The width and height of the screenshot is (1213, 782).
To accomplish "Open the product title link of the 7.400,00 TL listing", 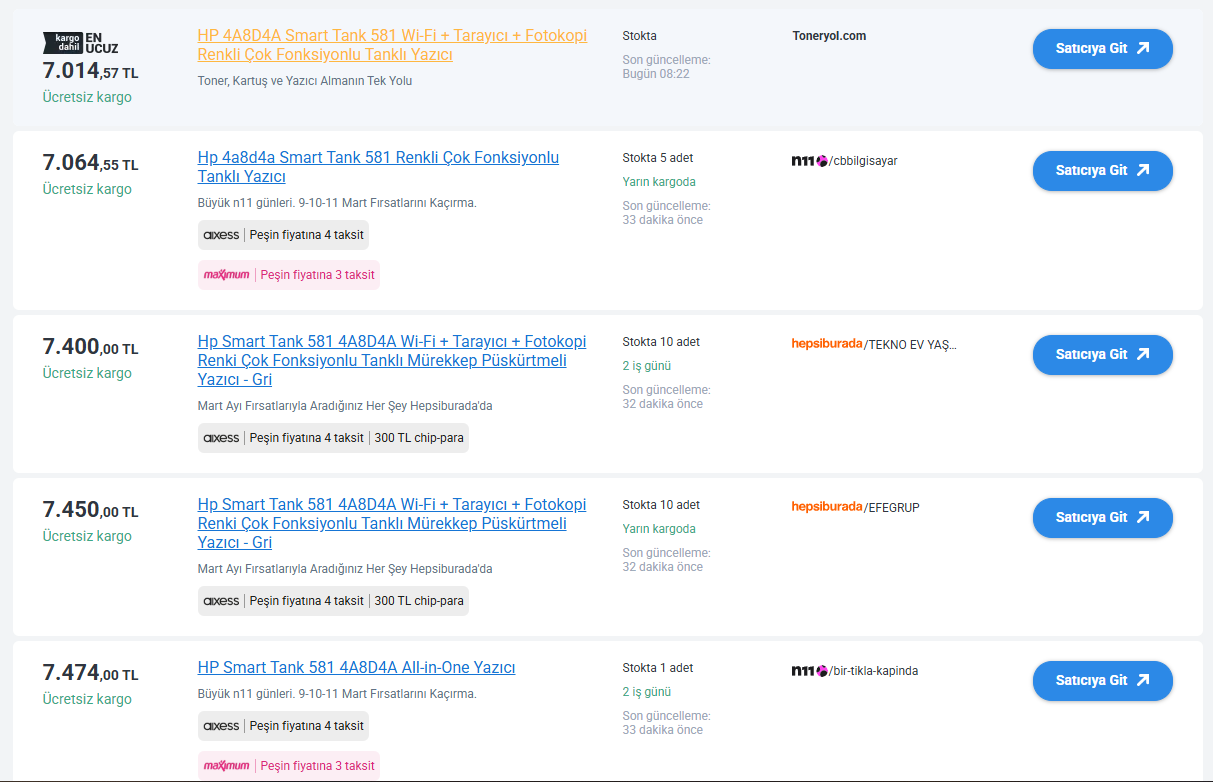I will (x=392, y=360).
